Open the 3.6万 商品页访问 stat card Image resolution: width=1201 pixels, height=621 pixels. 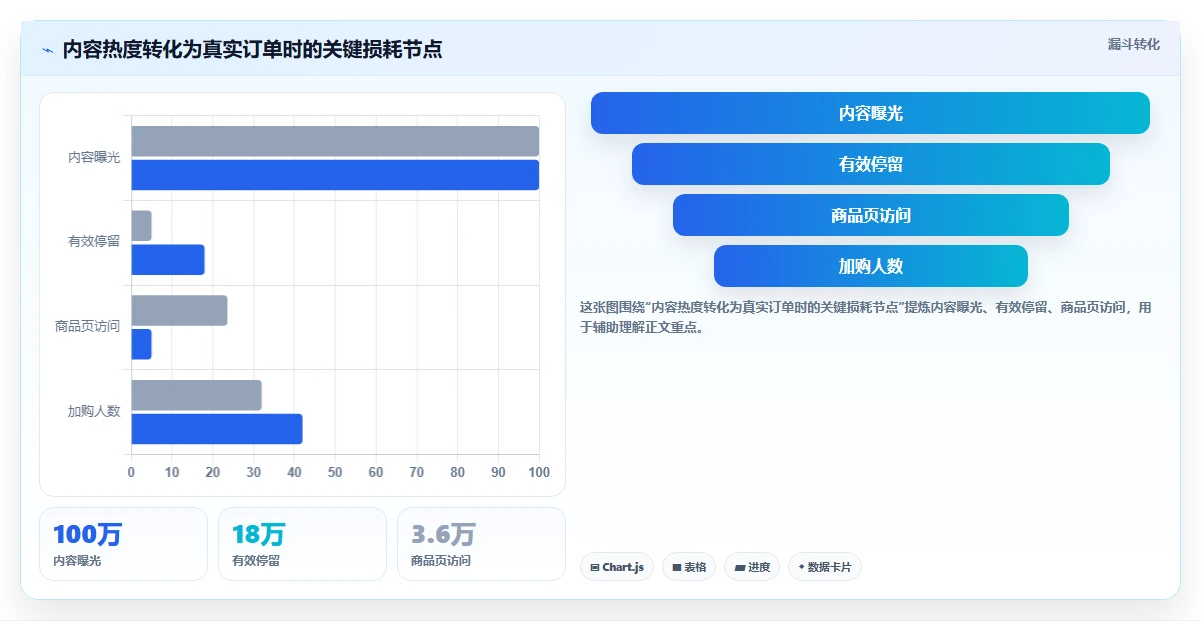(481, 544)
